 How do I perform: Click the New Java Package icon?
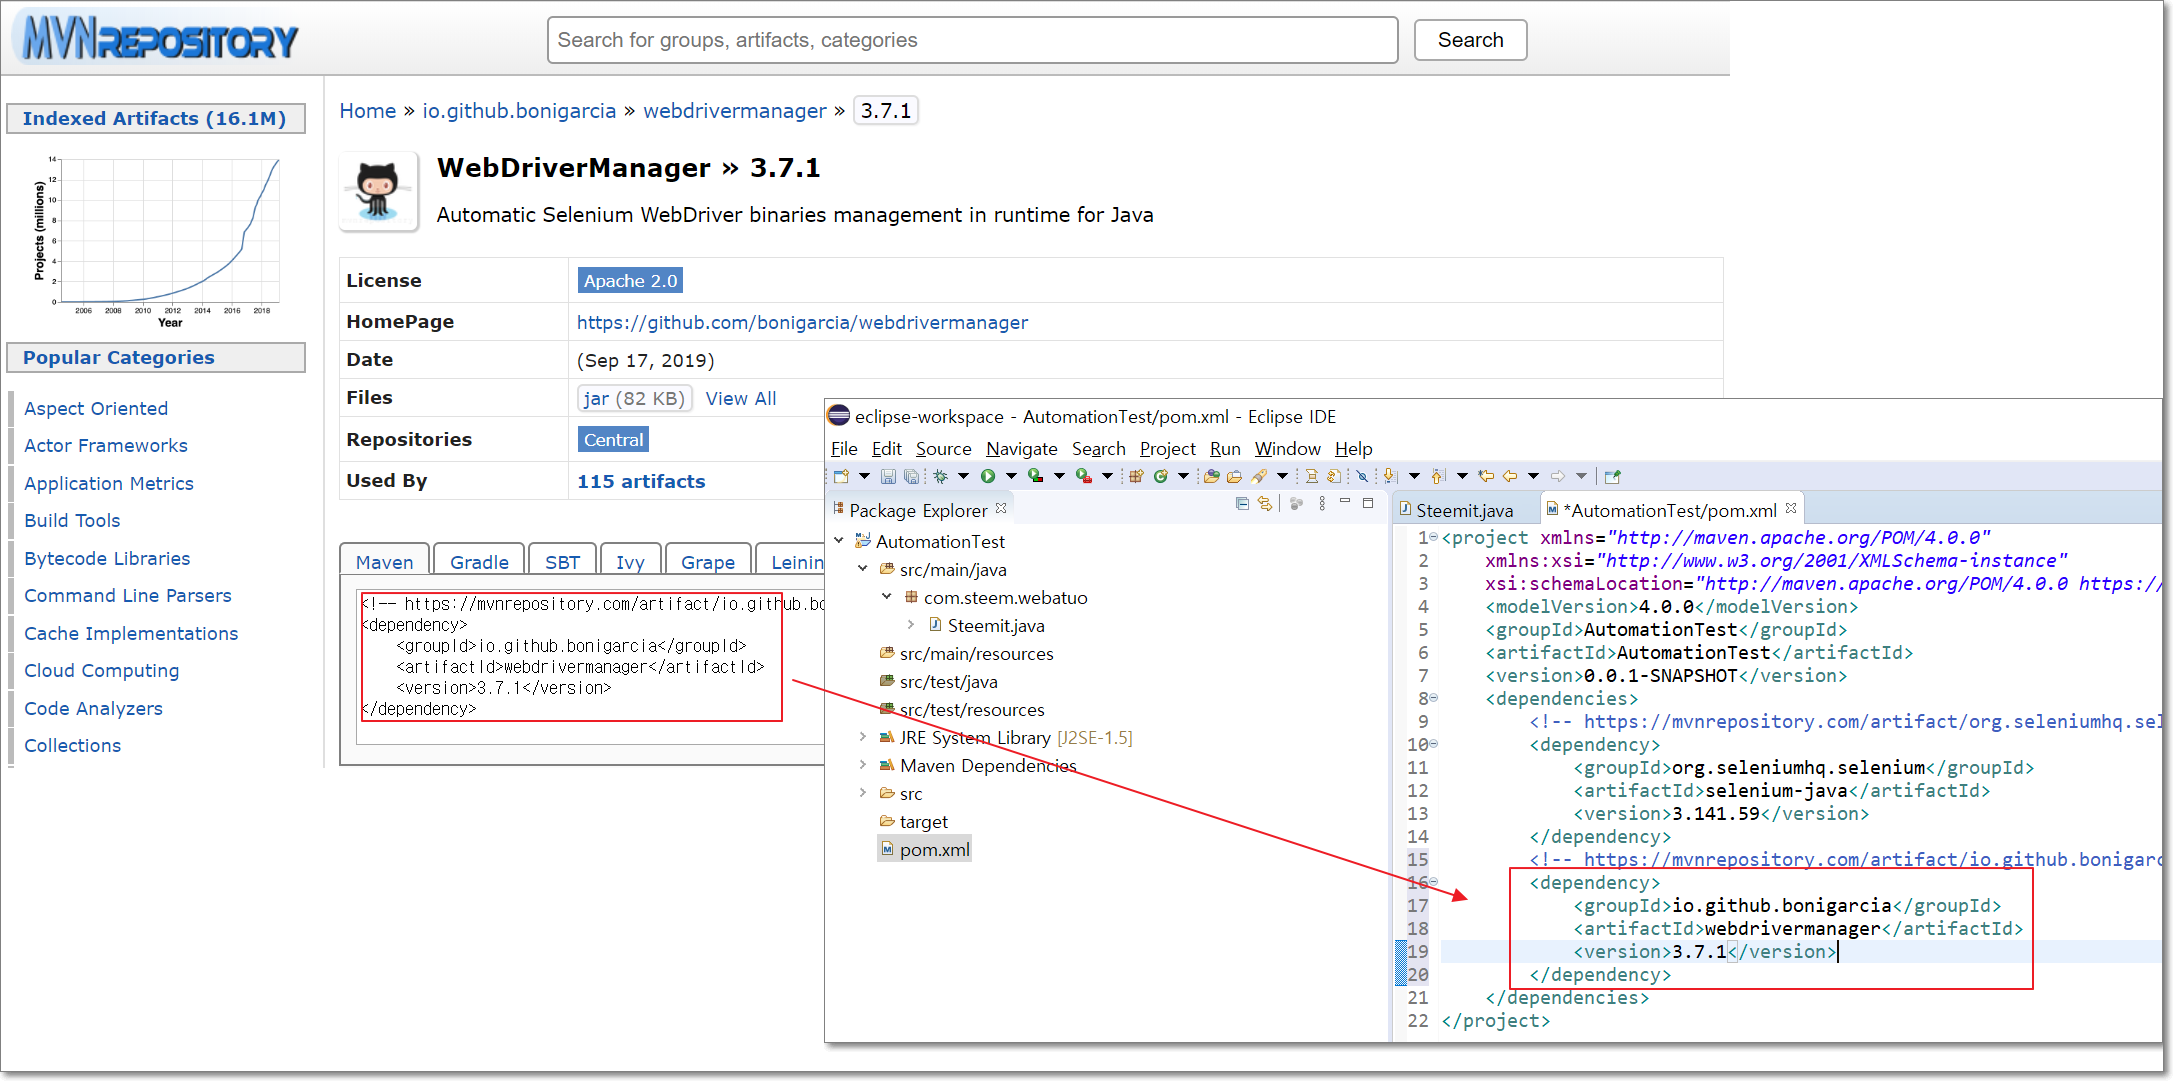coord(1136,476)
